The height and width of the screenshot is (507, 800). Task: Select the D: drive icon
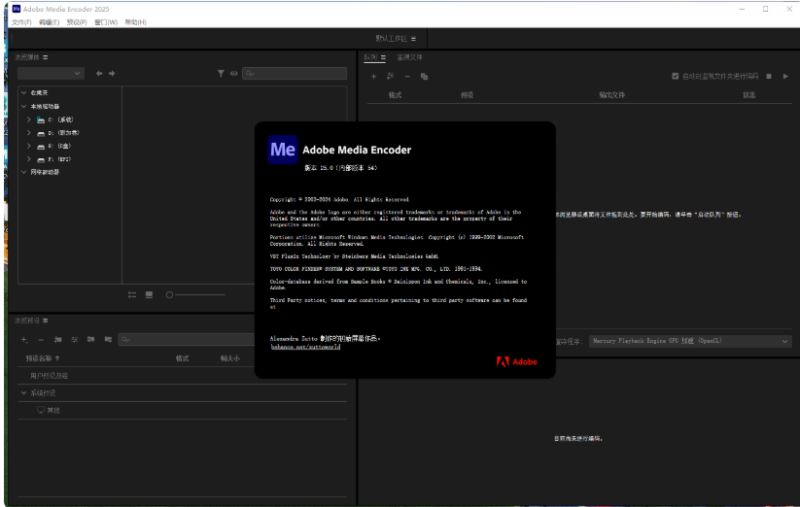pos(41,133)
